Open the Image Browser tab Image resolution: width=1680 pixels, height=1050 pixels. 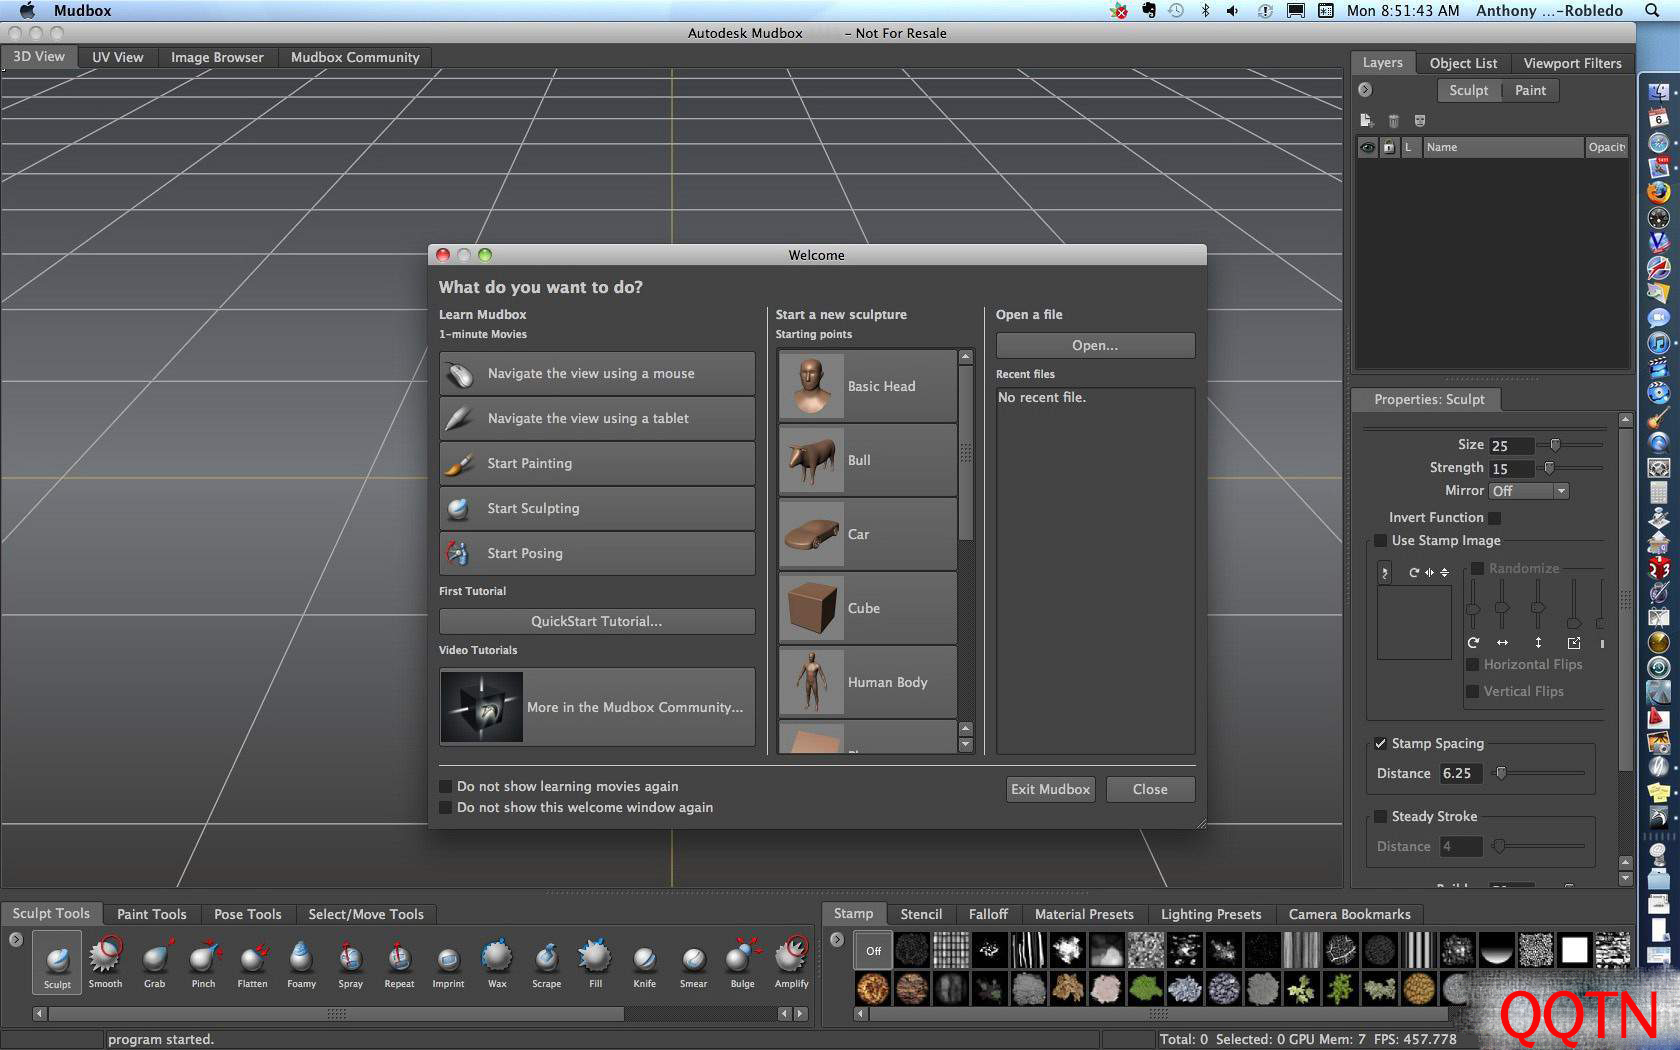(x=217, y=57)
